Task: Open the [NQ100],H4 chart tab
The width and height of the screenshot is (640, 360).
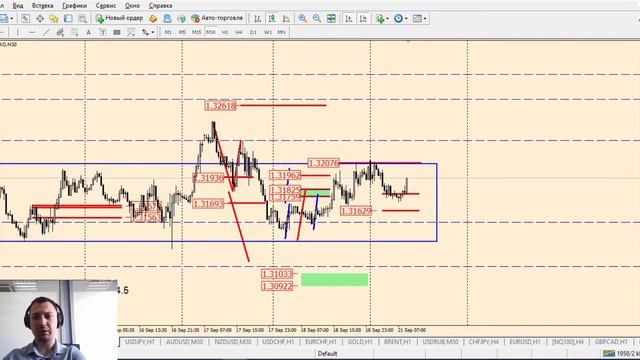Action: click(x=567, y=342)
